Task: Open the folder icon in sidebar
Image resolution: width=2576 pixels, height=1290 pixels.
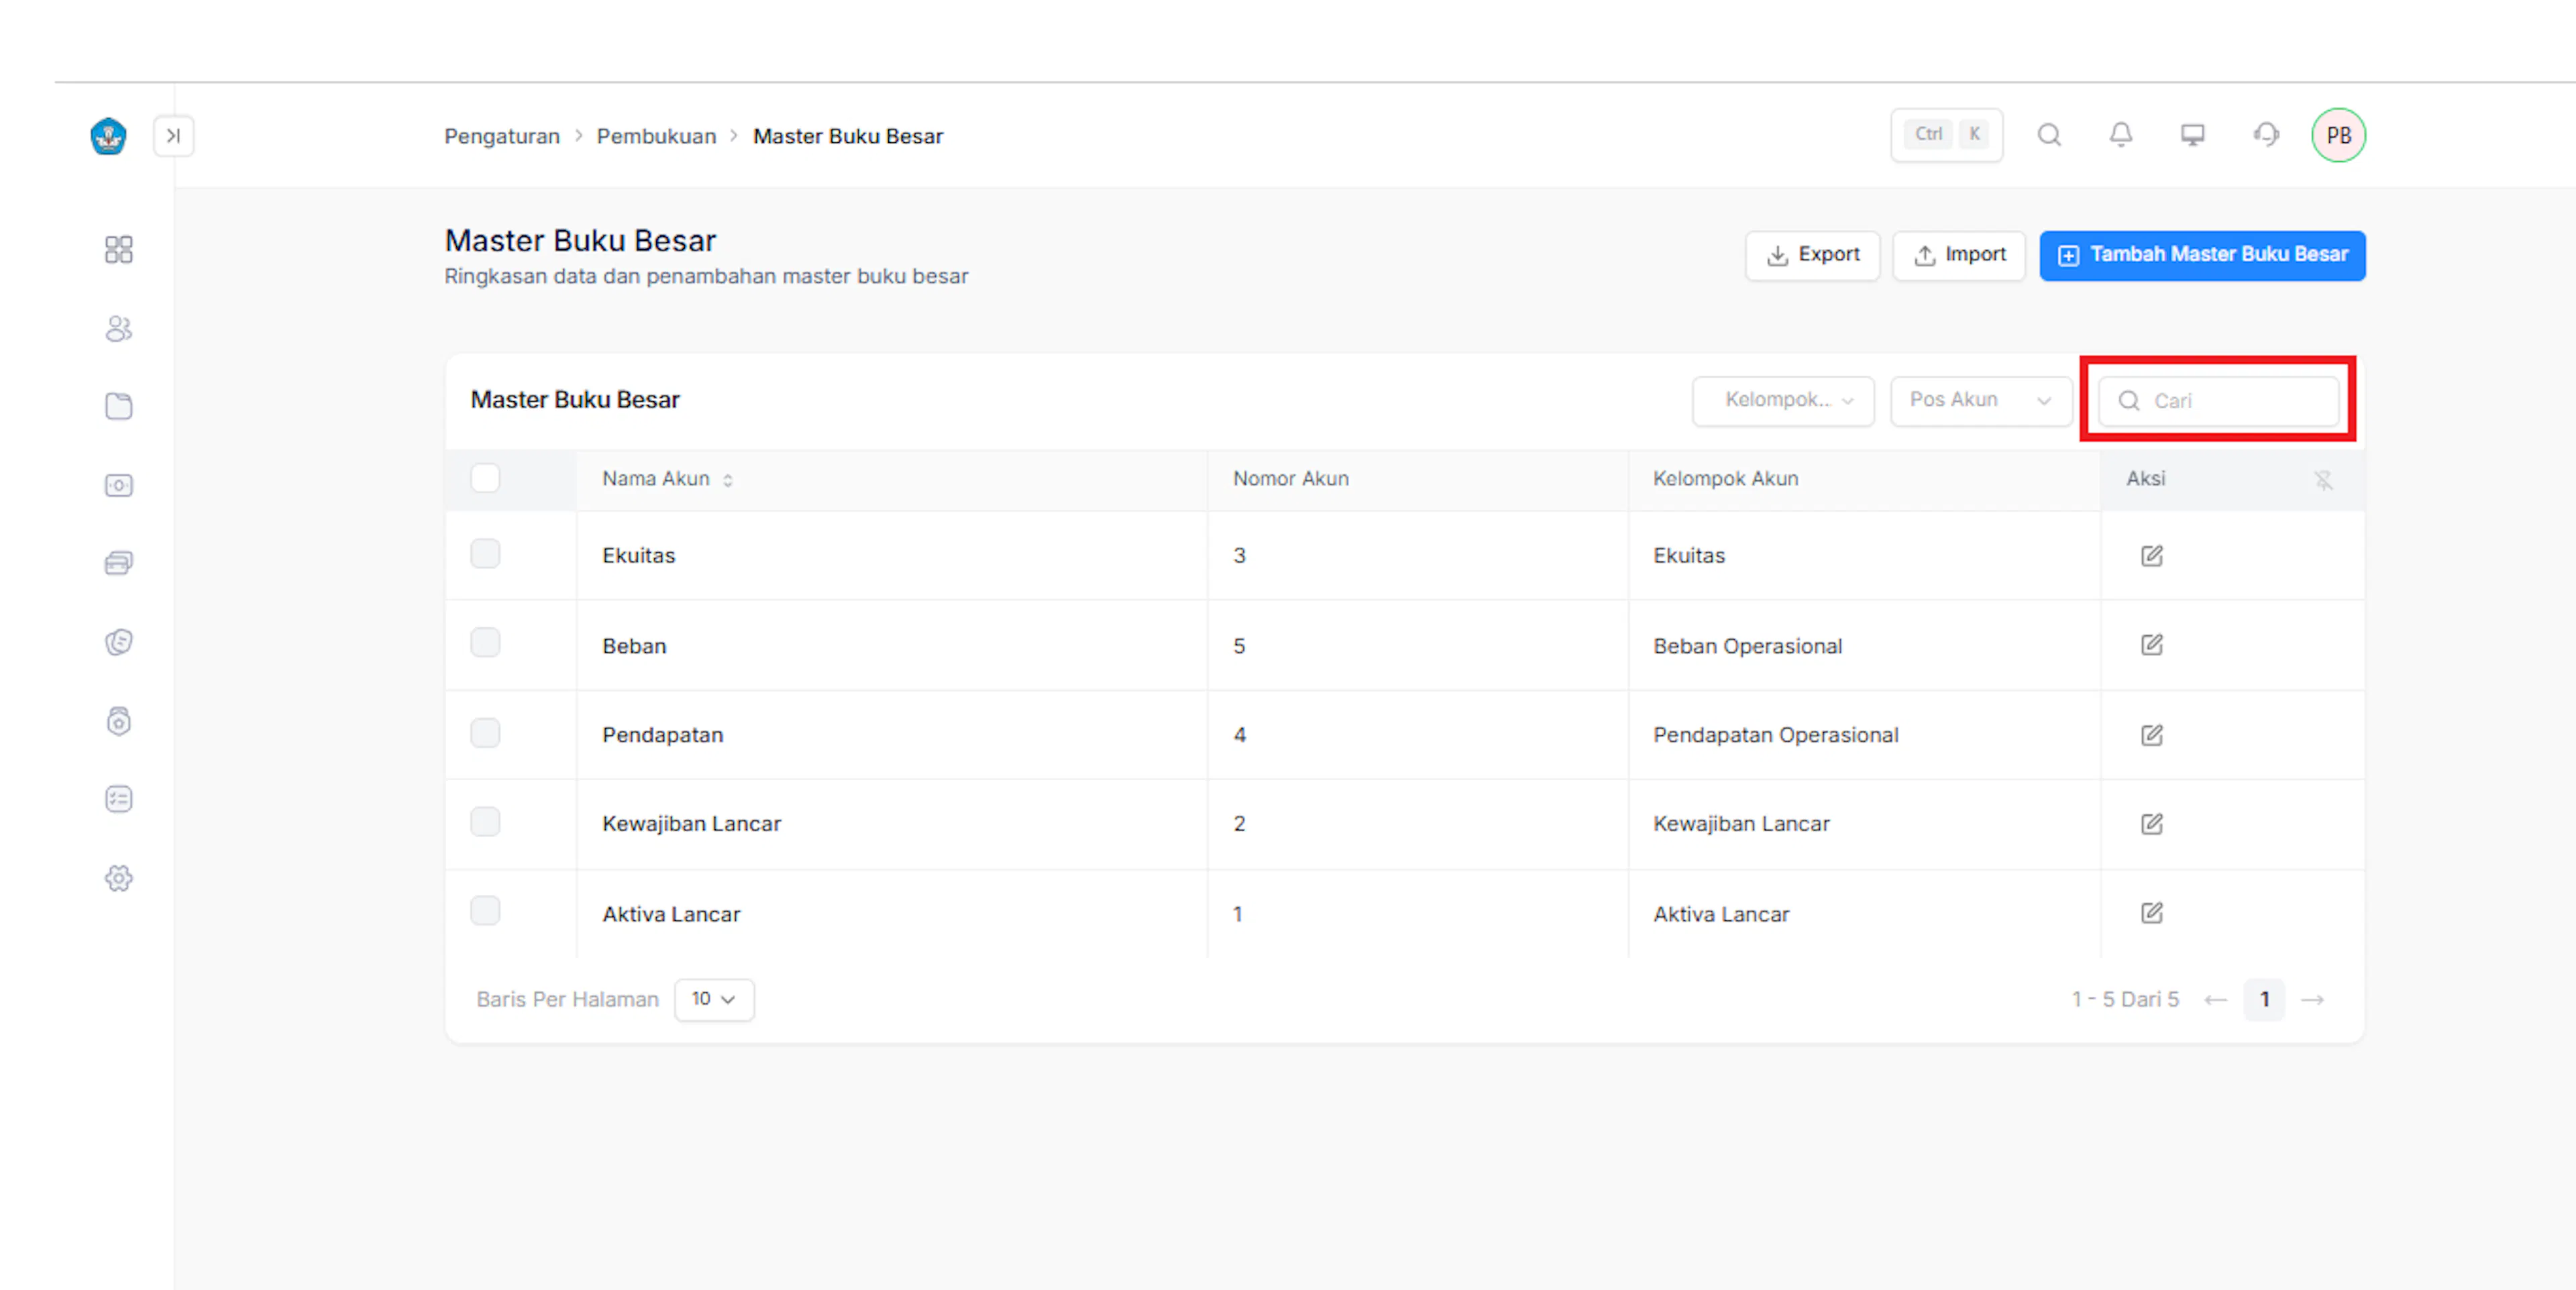Action: coord(119,406)
